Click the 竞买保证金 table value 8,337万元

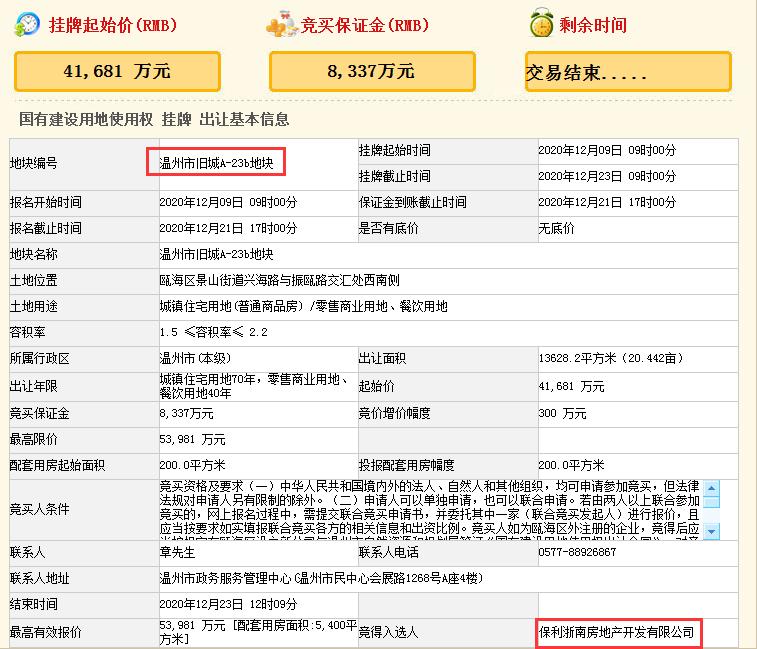click(186, 414)
